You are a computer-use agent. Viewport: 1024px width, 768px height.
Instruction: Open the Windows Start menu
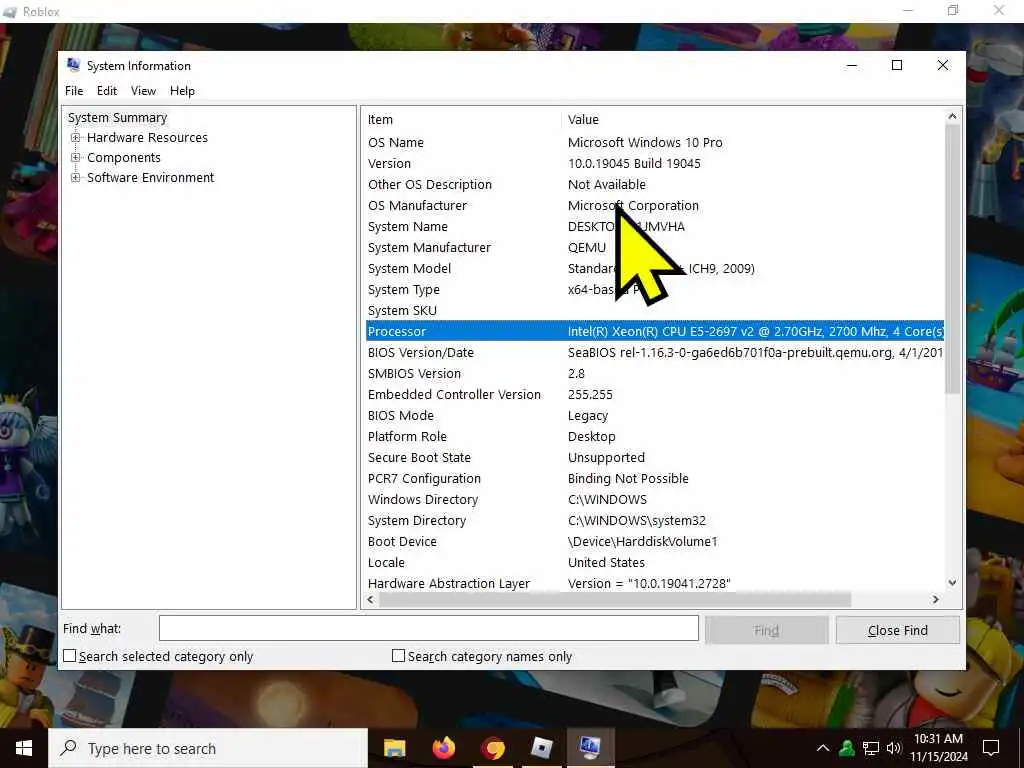[x=24, y=748]
